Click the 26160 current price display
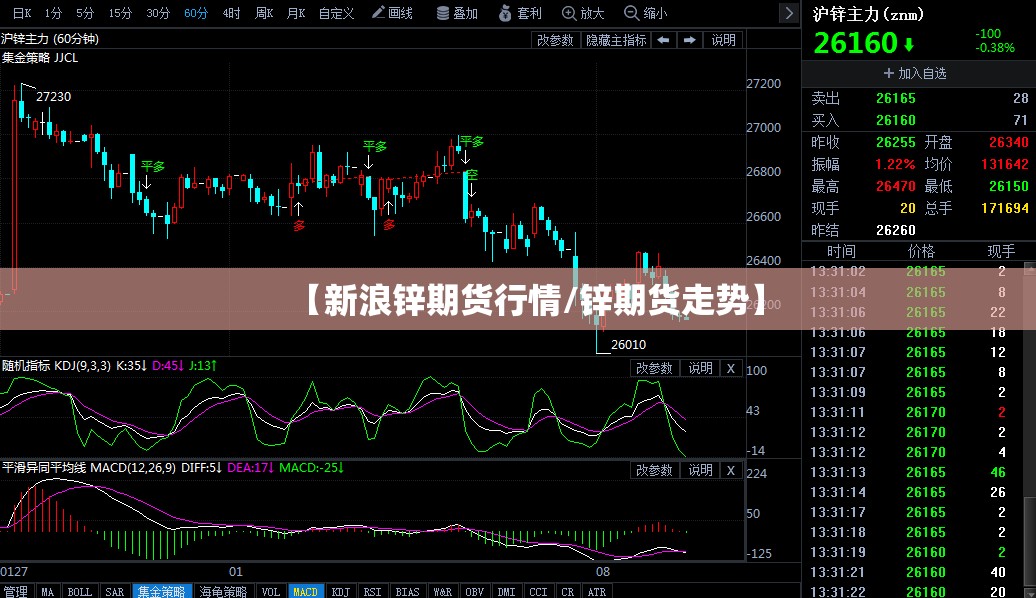Viewport: 1036px width, 598px height. [x=855, y=44]
